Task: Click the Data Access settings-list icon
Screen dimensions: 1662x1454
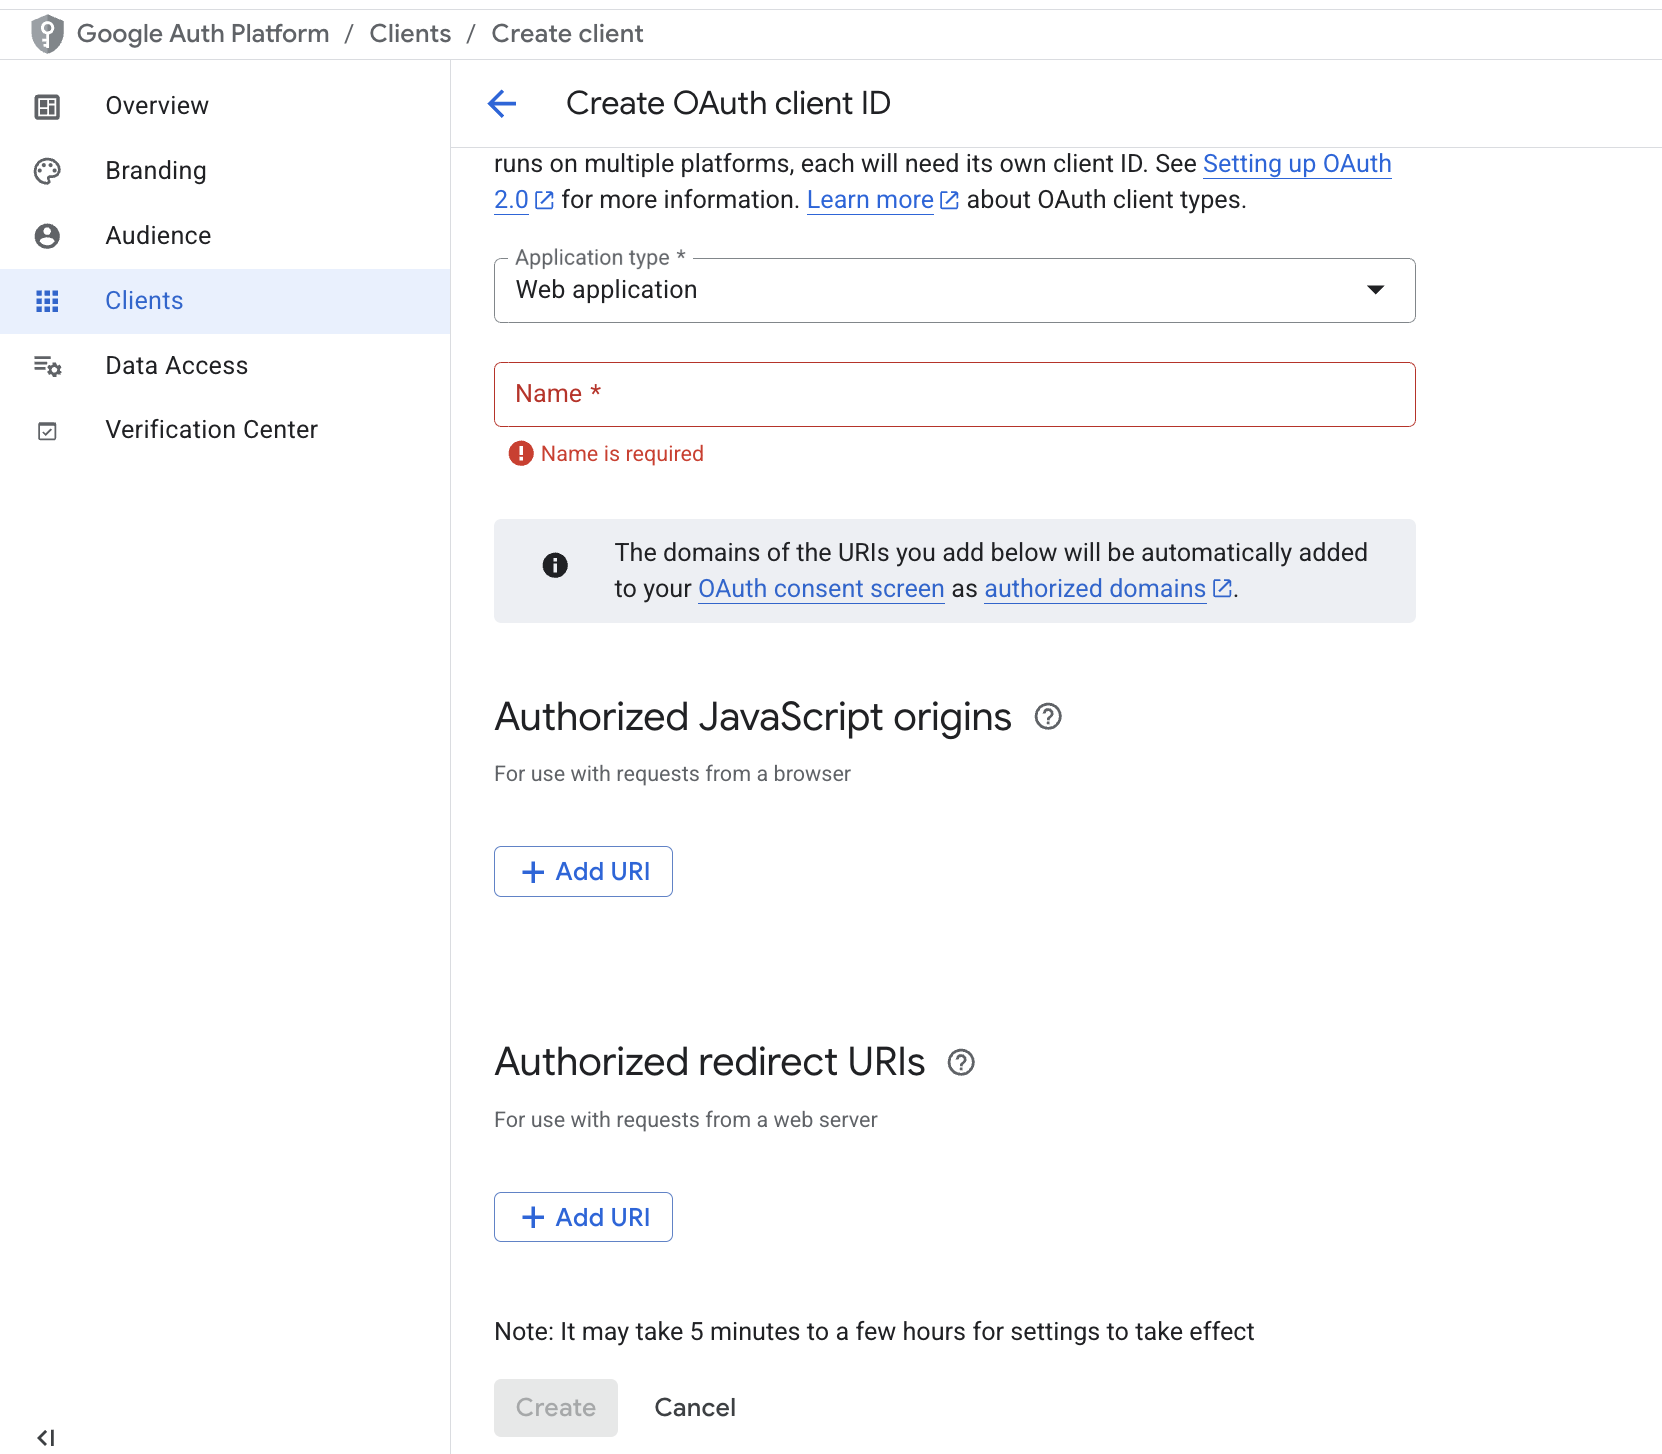Action: click(47, 366)
